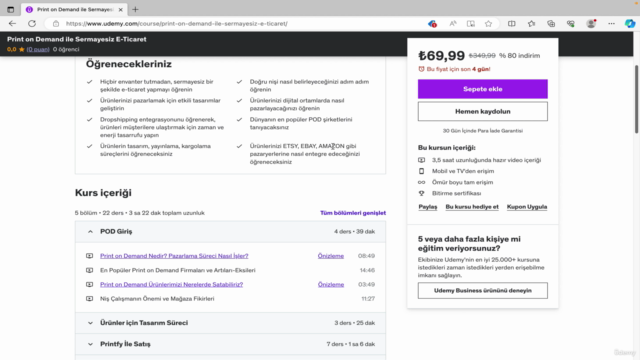Open lecture Print on Demand Ürünlerimizi Nerelerde Satabiliriz?
The width and height of the screenshot is (640, 360).
[171, 284]
